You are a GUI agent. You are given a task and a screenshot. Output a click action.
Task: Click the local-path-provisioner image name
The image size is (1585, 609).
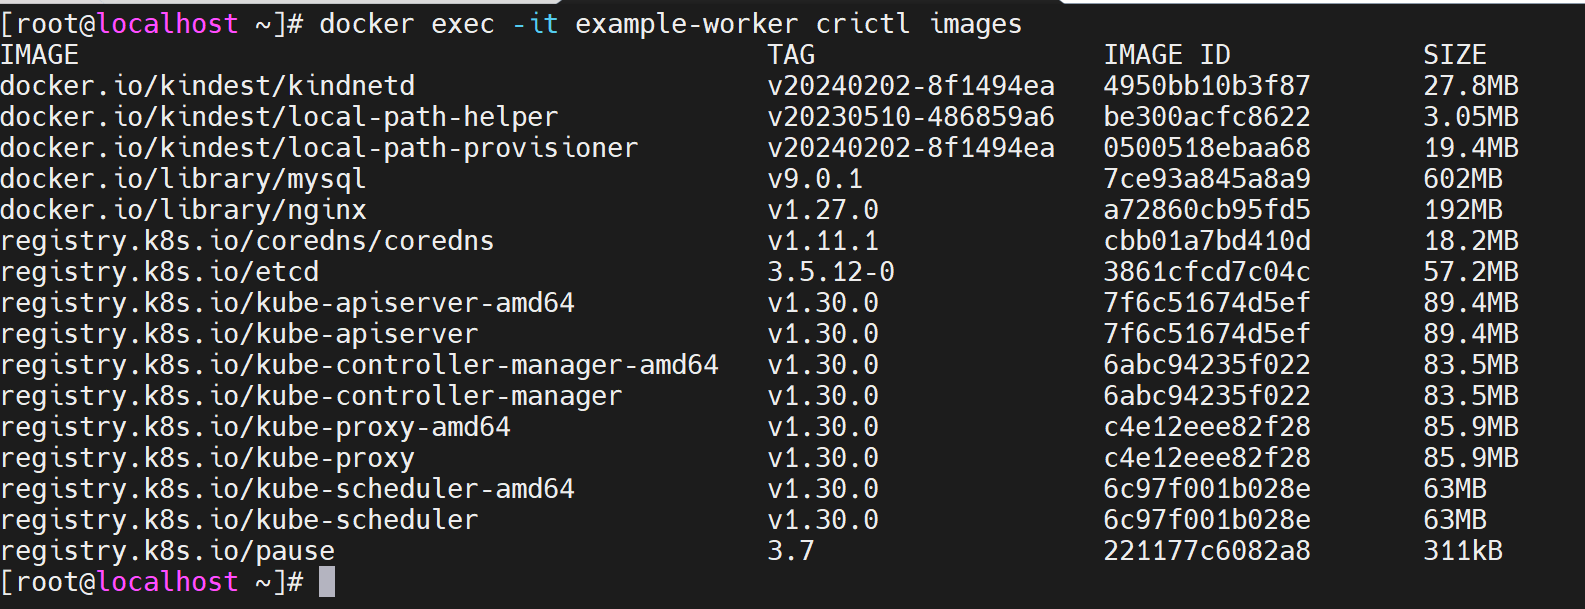(318, 148)
